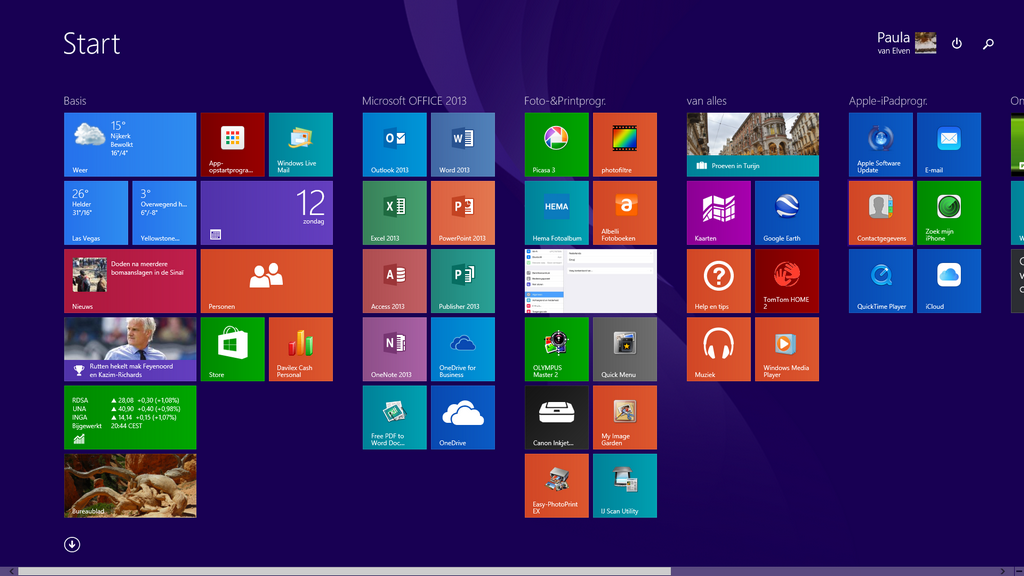Open the sports tile about Feyenoord
Viewport: 1024px width, 576px height.
point(130,349)
